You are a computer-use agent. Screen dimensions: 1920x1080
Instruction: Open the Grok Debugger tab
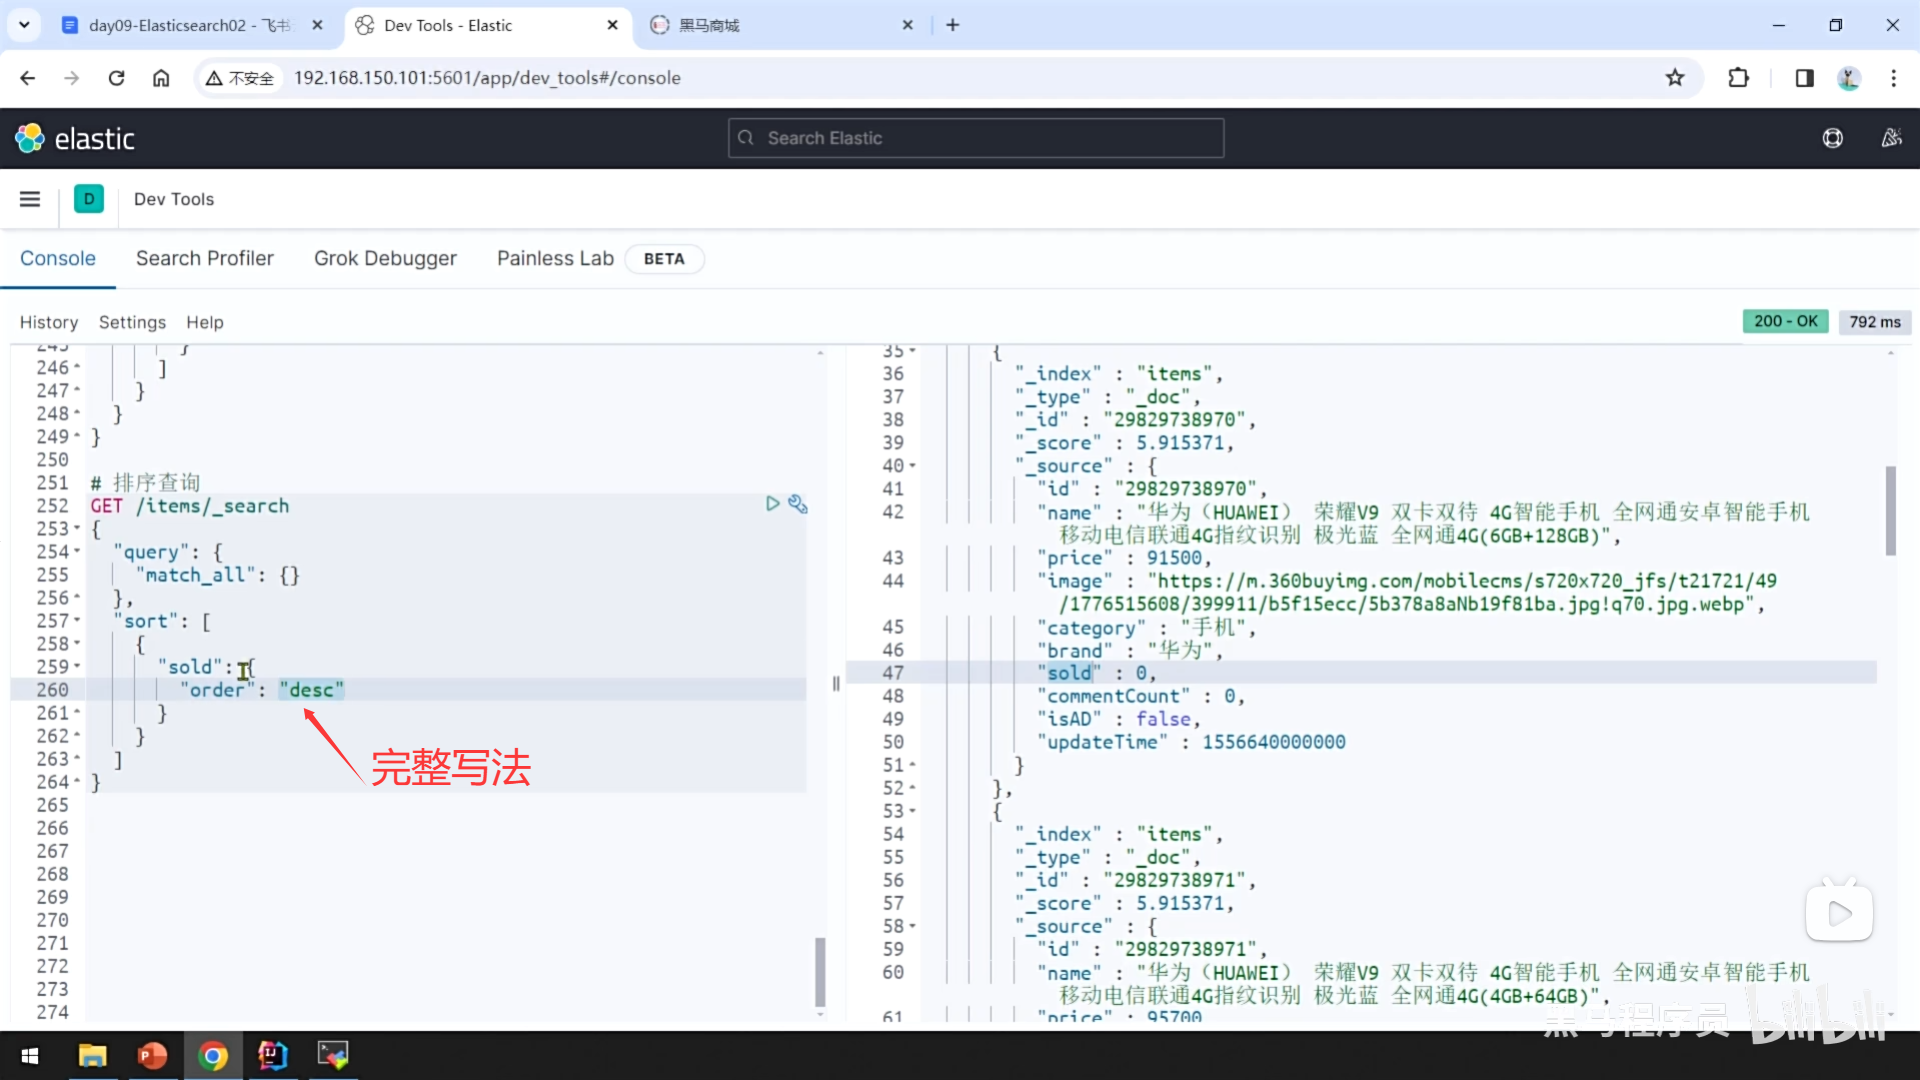(385, 258)
